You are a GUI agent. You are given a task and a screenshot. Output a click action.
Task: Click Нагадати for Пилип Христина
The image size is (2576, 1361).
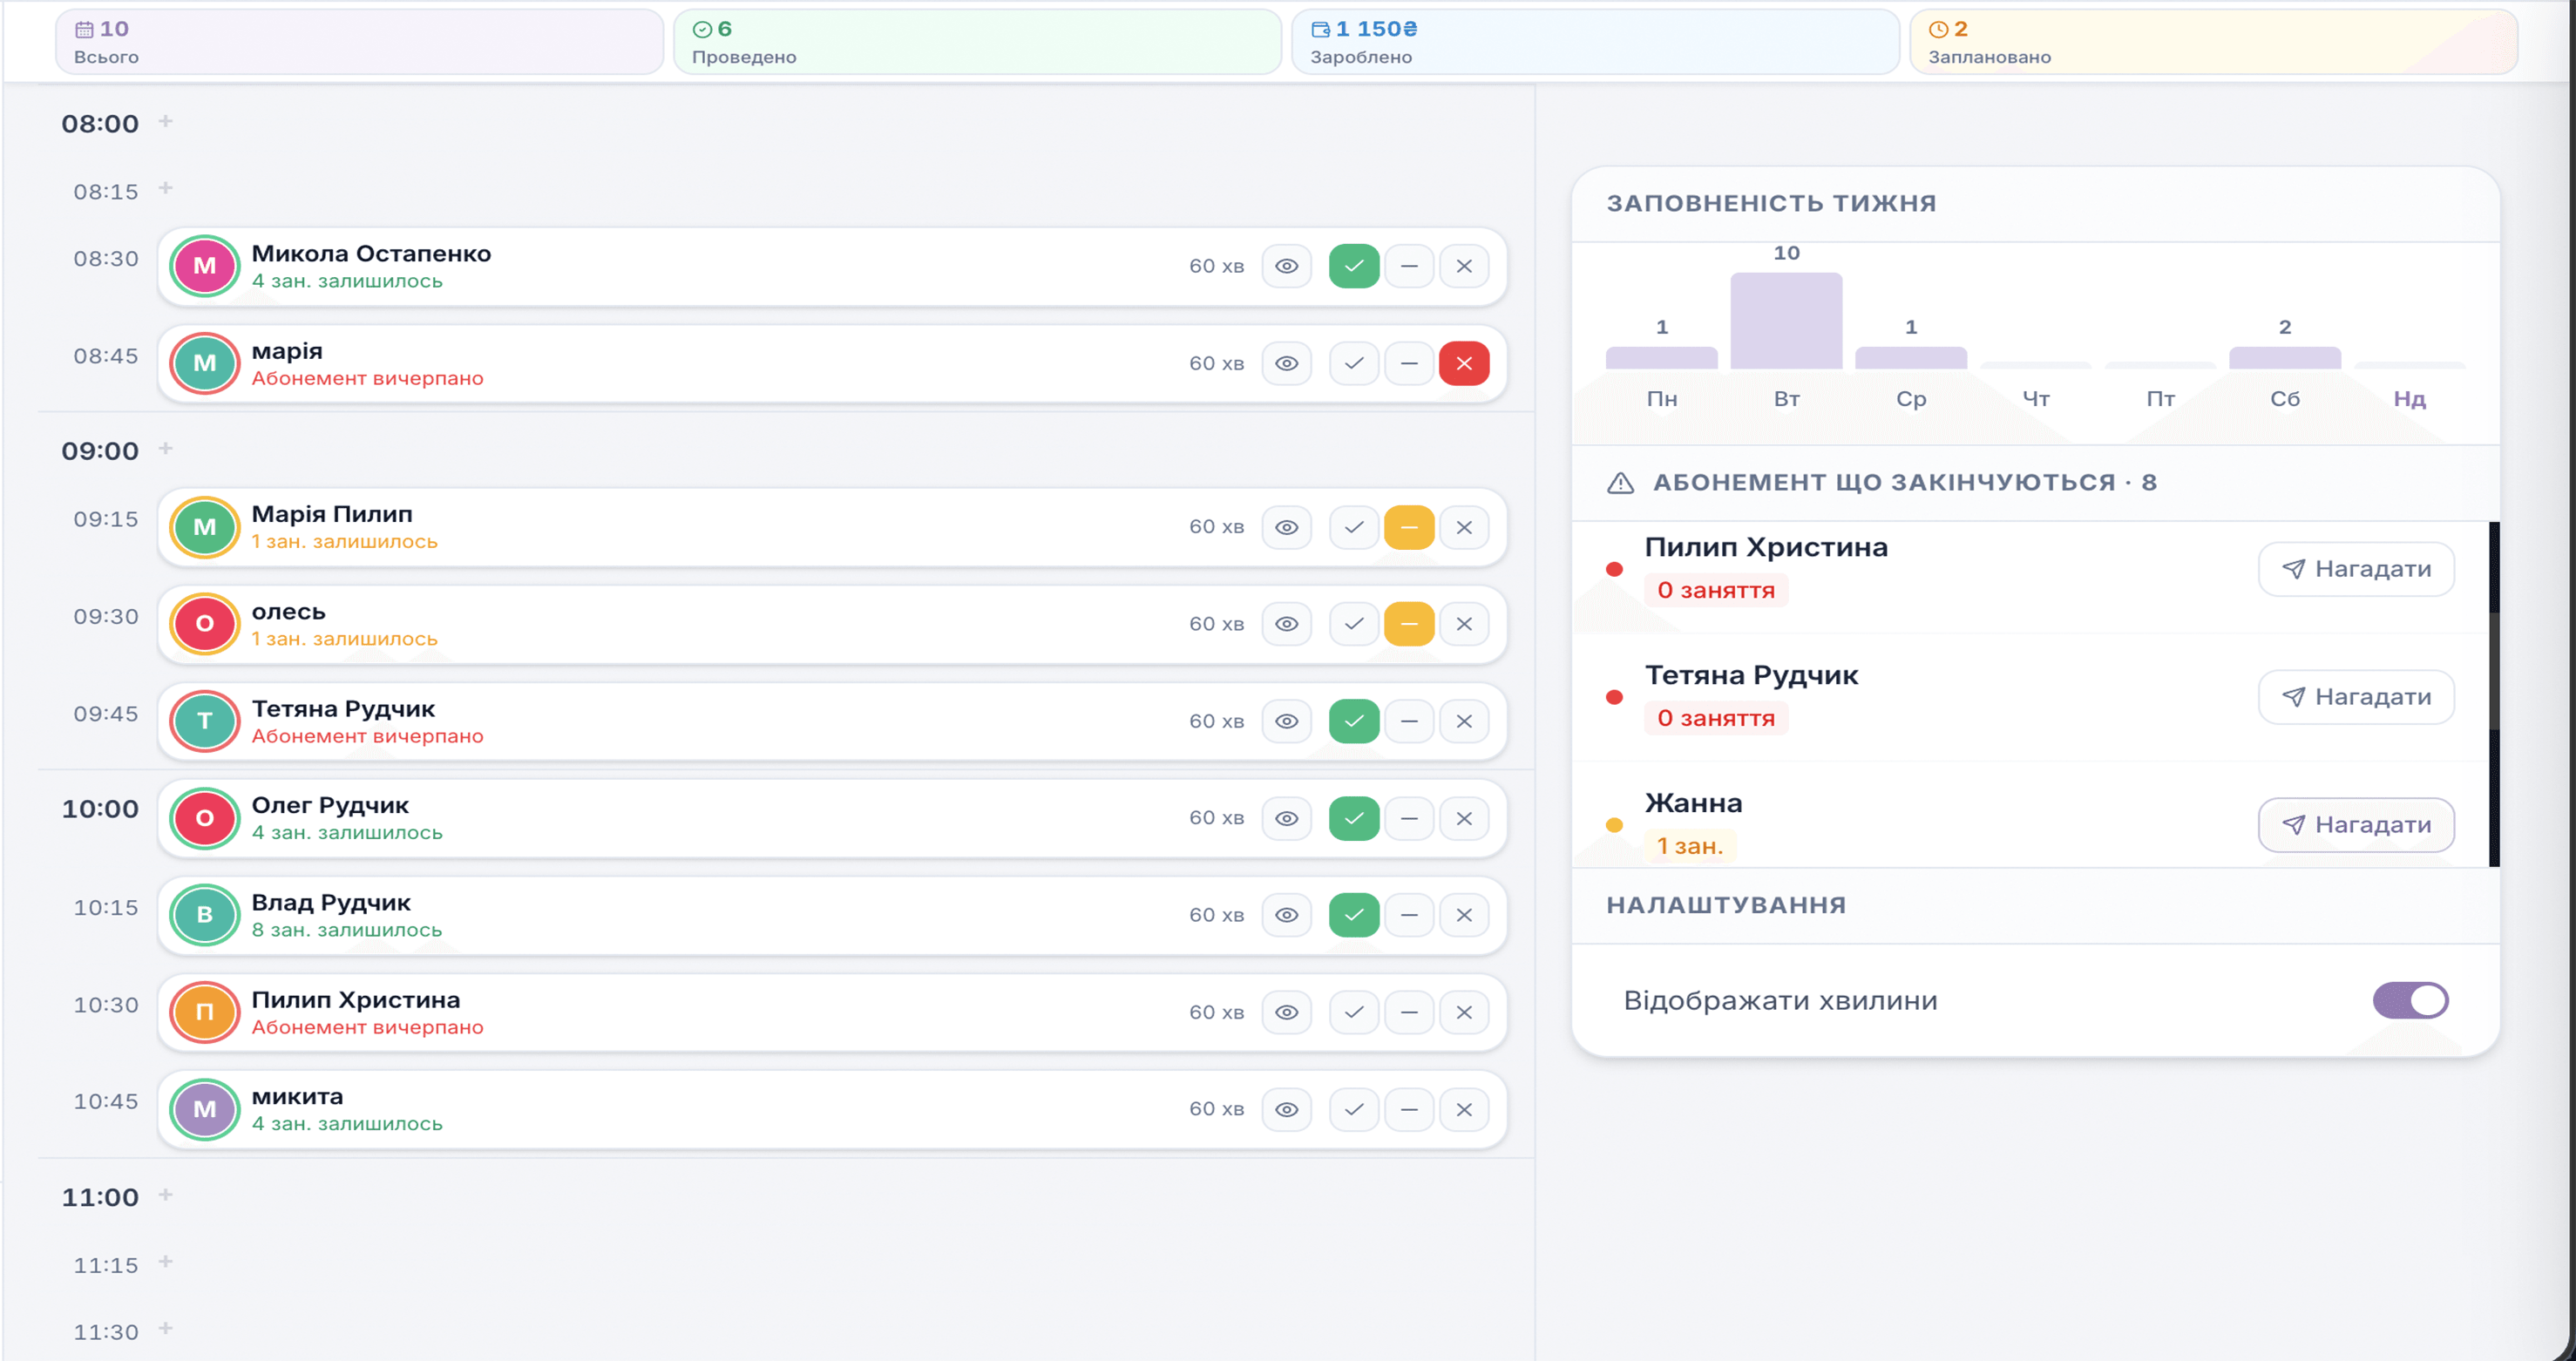point(2356,569)
